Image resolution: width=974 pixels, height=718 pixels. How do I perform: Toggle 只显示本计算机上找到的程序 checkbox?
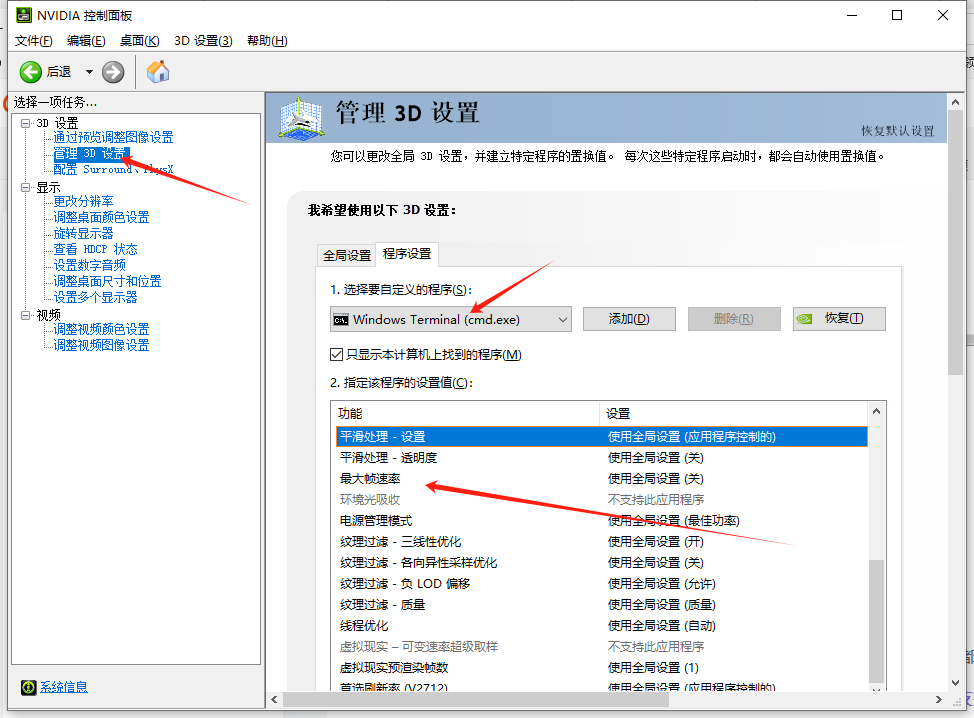[x=336, y=355]
